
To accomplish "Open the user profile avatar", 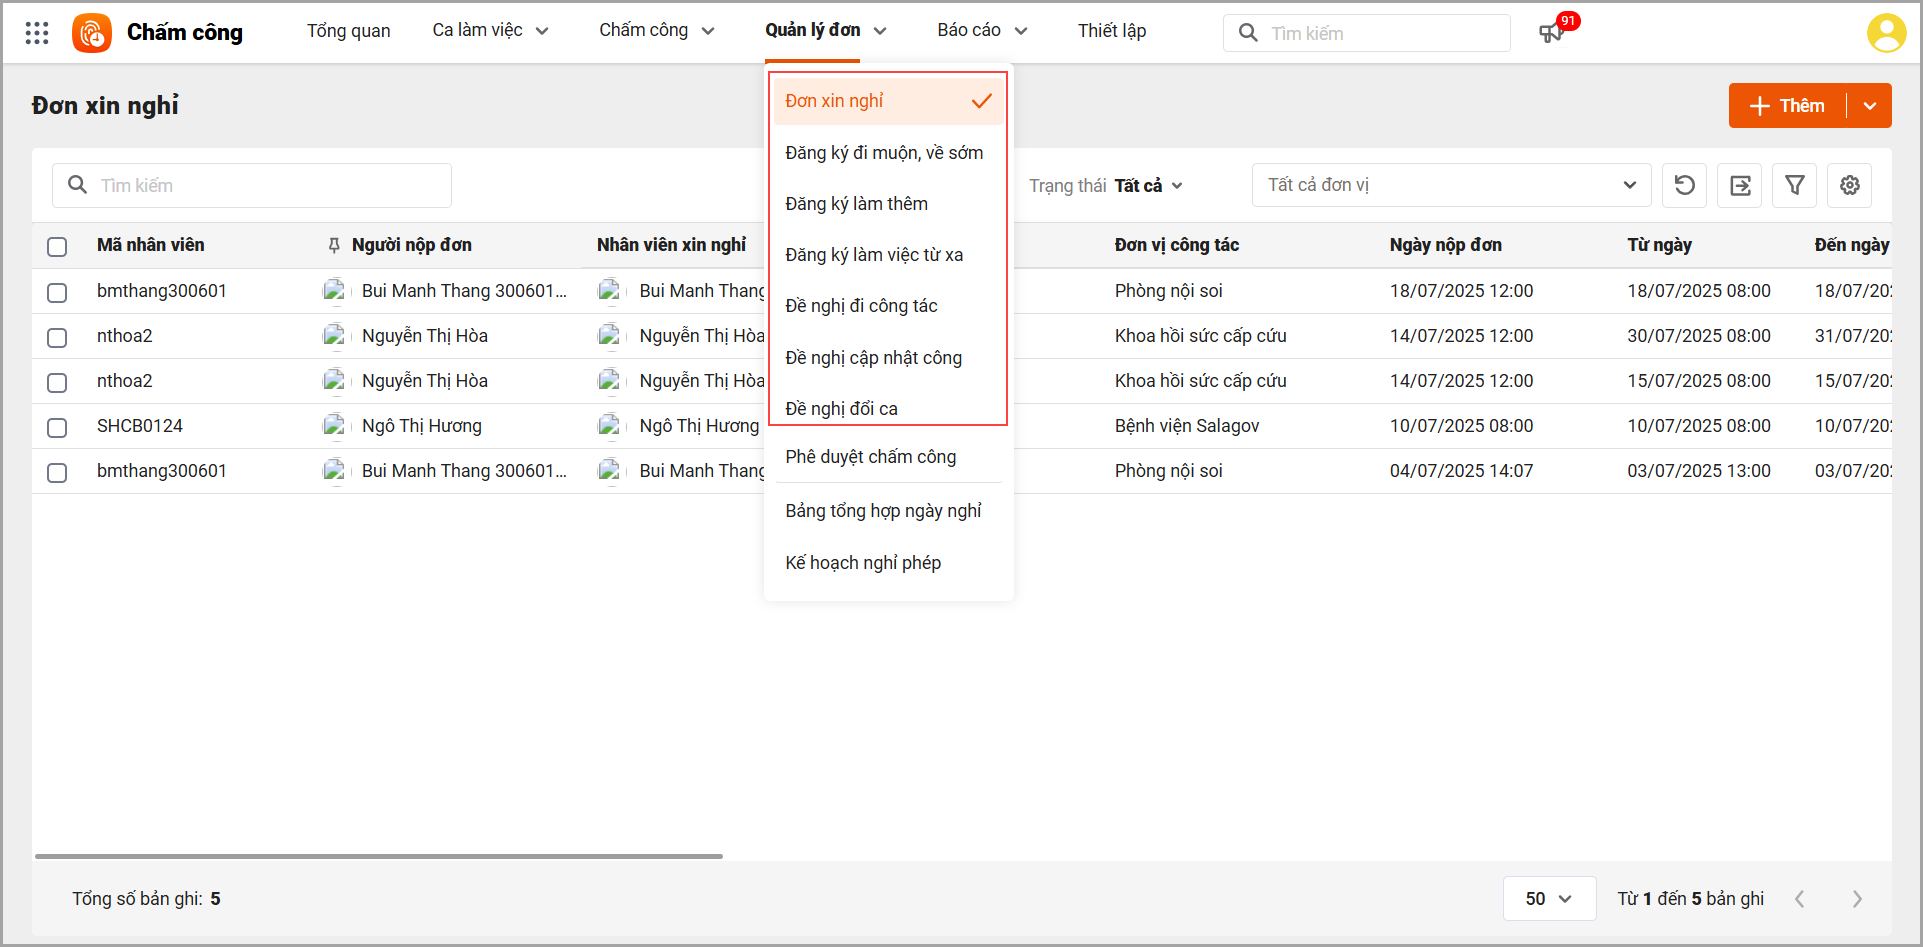I will coord(1886,33).
